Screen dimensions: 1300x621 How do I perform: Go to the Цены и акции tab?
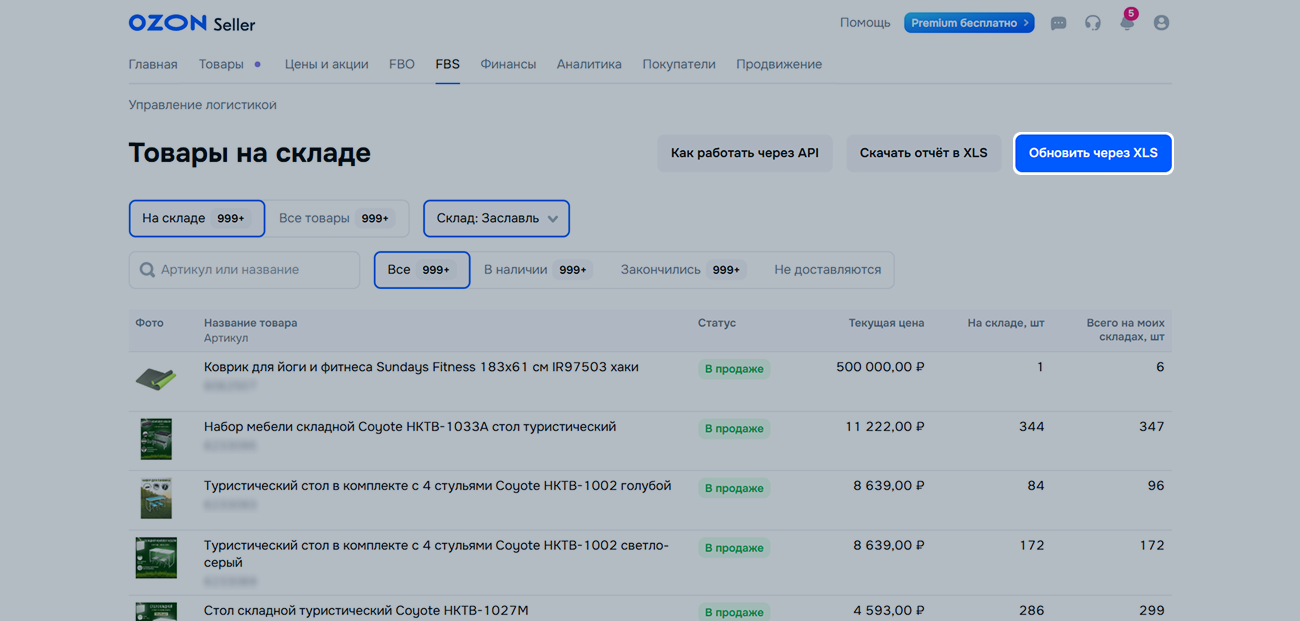click(326, 64)
